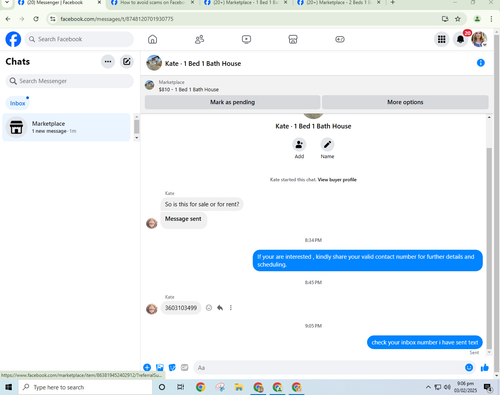
Task: Open Task View on taskbar
Action: point(180,387)
